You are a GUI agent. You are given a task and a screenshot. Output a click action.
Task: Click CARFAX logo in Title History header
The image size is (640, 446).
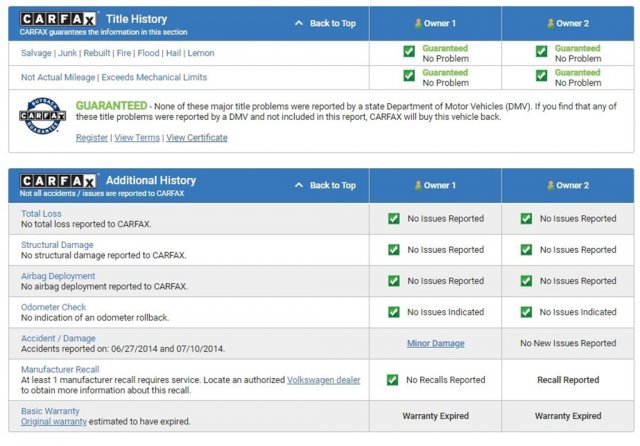(58, 19)
